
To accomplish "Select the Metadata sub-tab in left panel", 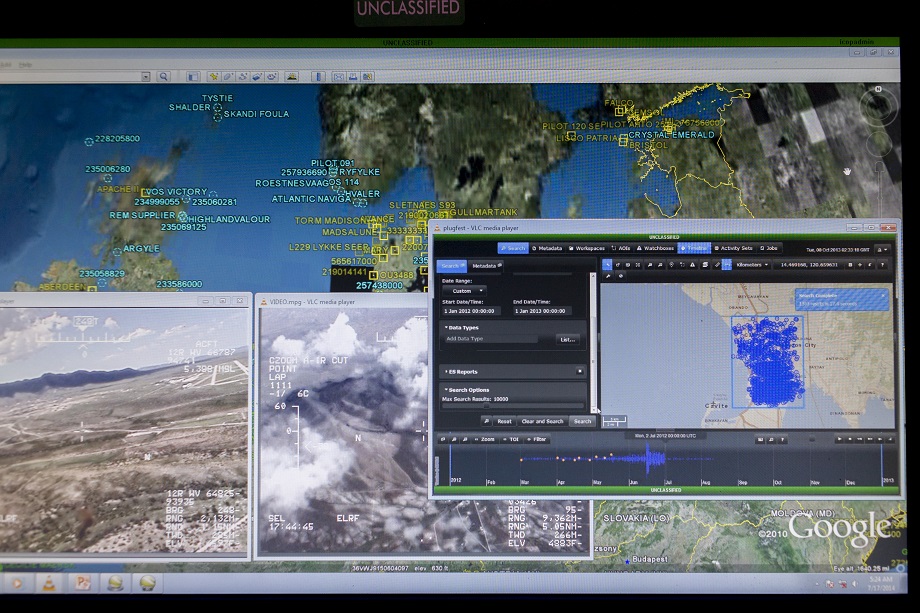I will [486, 266].
